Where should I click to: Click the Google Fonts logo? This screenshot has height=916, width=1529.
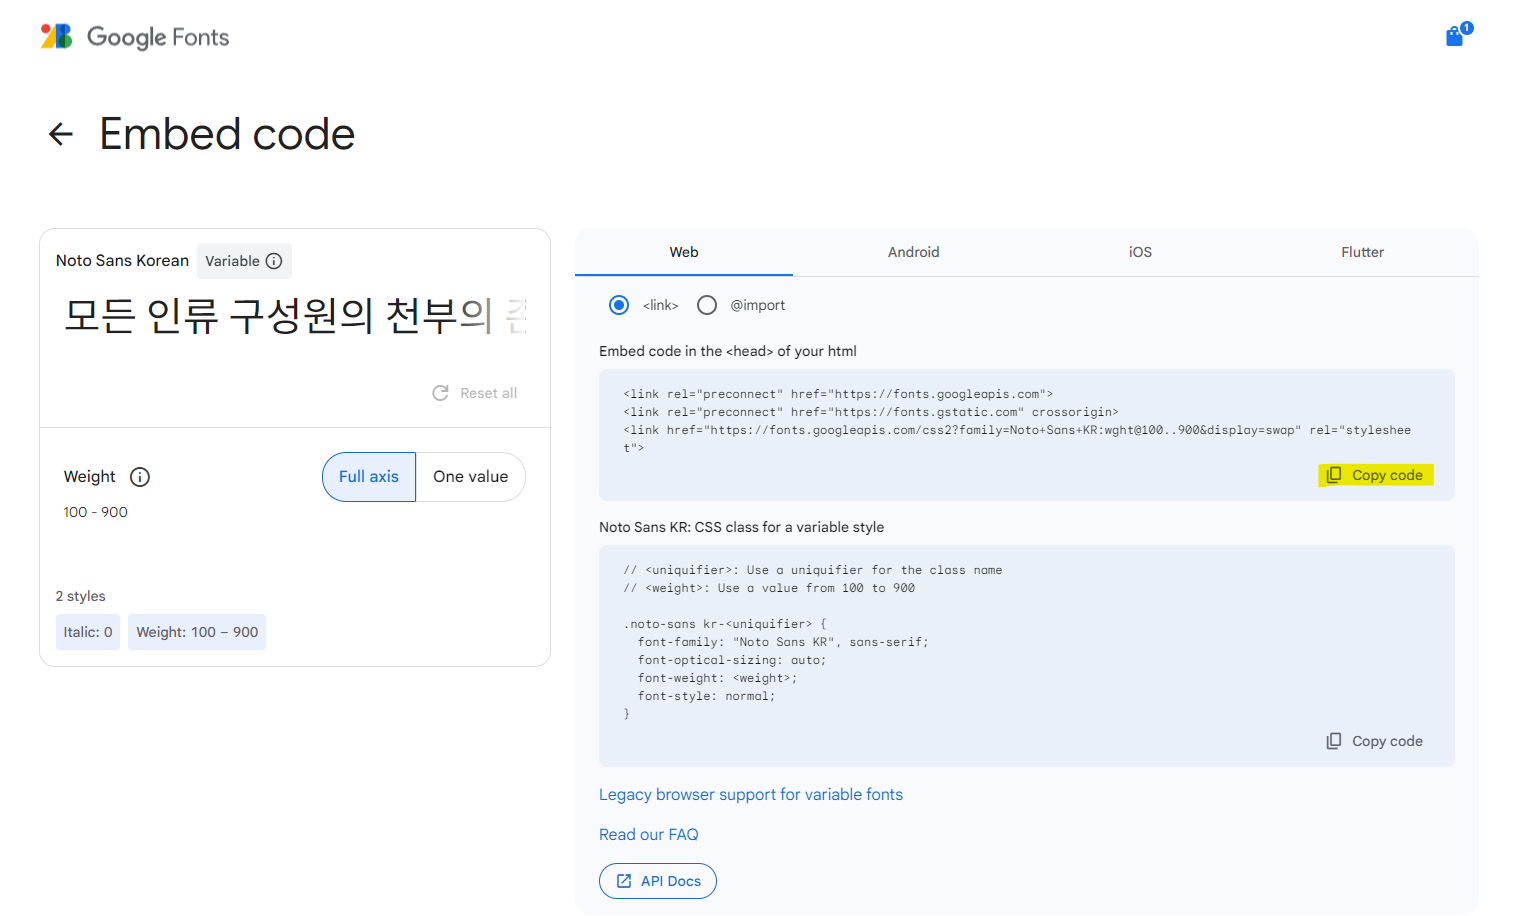click(x=135, y=37)
